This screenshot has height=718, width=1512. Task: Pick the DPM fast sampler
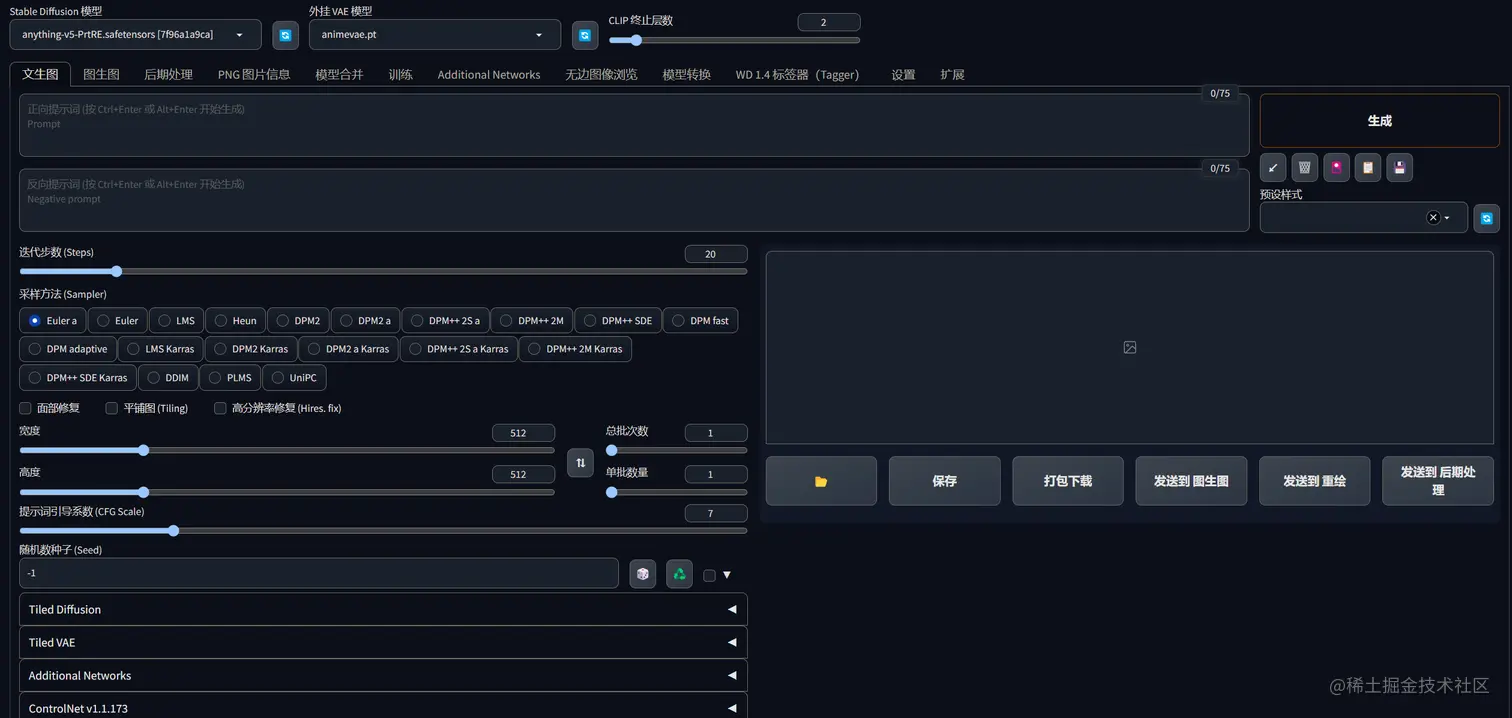coord(700,320)
